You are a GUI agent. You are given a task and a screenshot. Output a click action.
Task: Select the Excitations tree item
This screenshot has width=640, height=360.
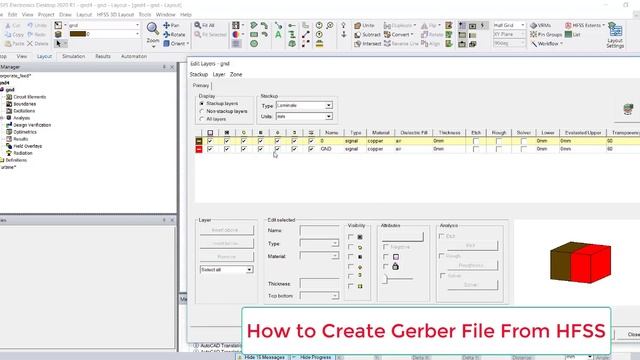(24, 111)
